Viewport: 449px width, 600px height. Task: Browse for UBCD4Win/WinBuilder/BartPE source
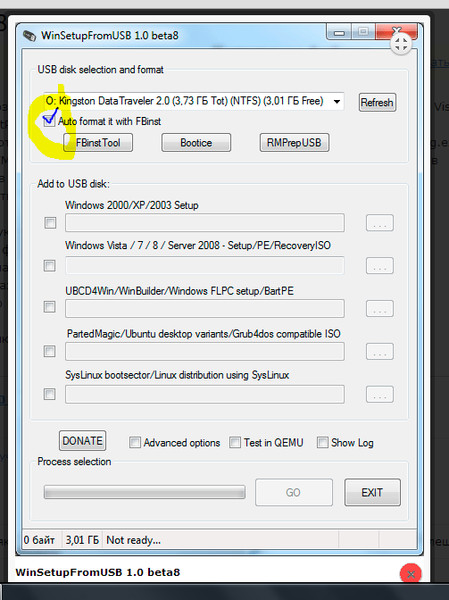coord(380,308)
